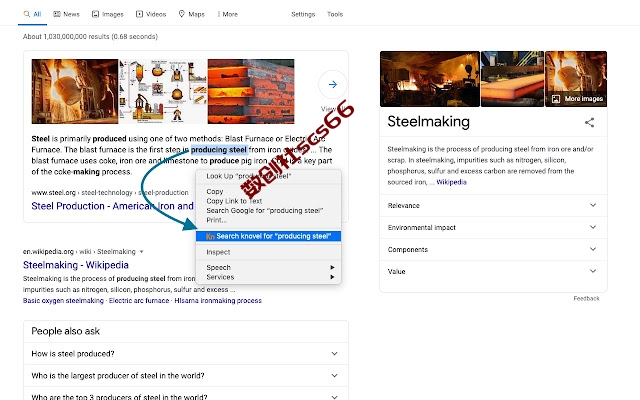
Task: Switch to the Videos tab
Action: (x=151, y=14)
